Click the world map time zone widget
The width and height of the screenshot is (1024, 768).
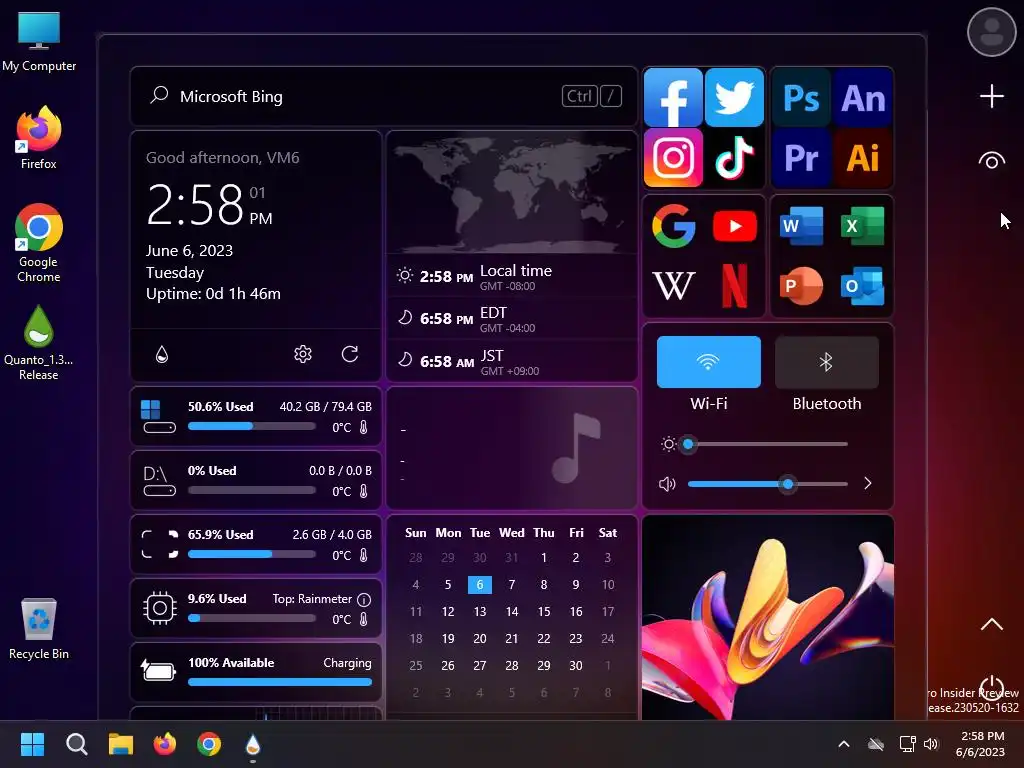(x=511, y=194)
